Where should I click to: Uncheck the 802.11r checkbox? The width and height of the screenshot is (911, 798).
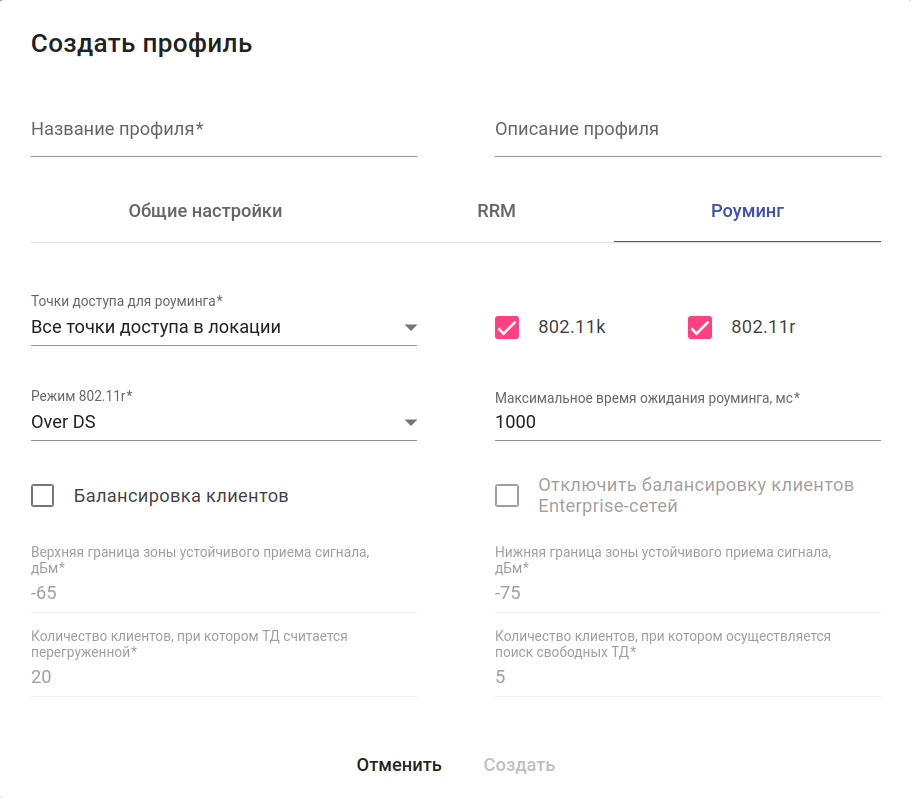tap(700, 328)
